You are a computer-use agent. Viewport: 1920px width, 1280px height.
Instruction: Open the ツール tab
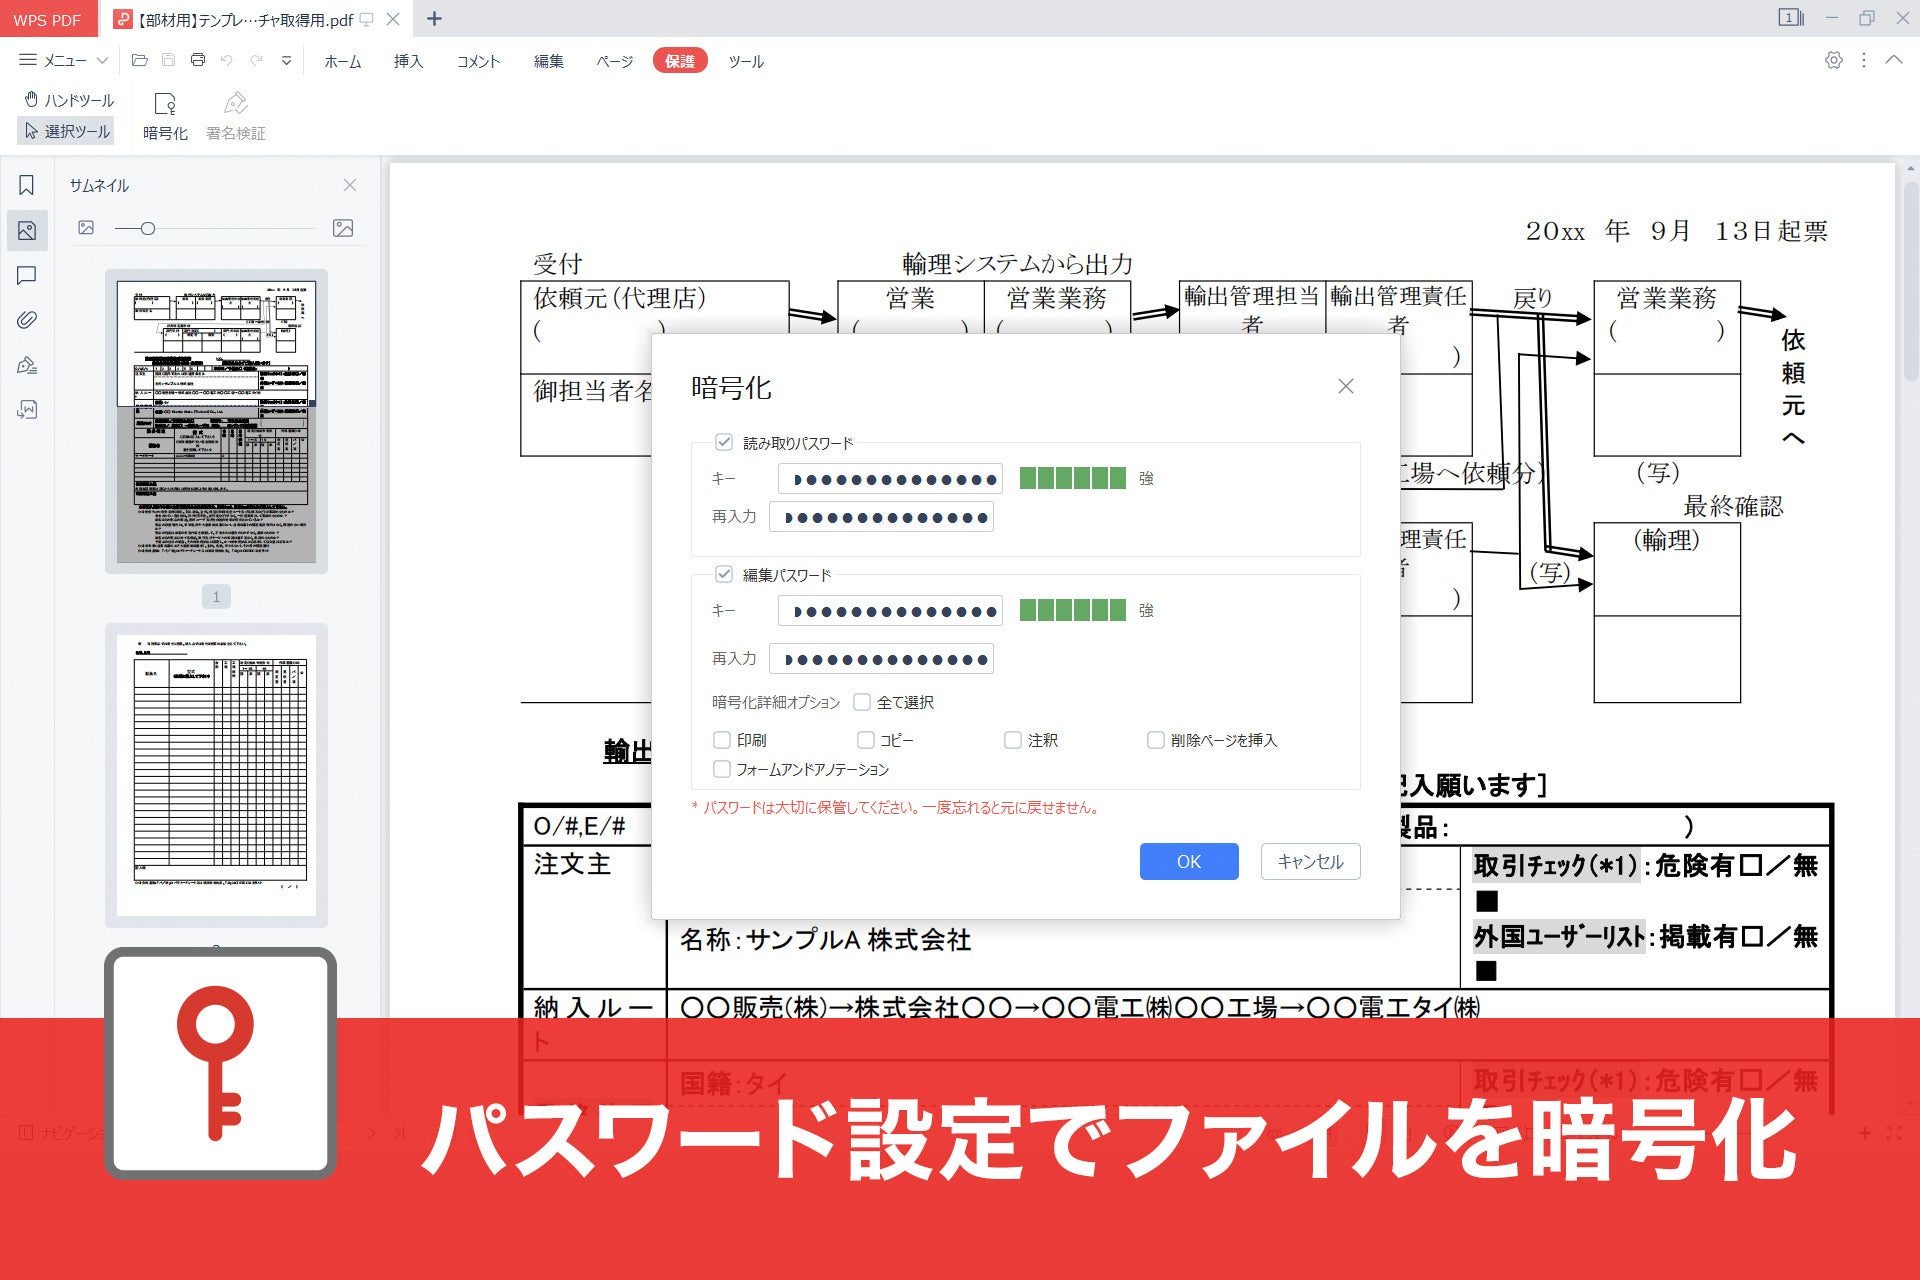[x=746, y=61]
